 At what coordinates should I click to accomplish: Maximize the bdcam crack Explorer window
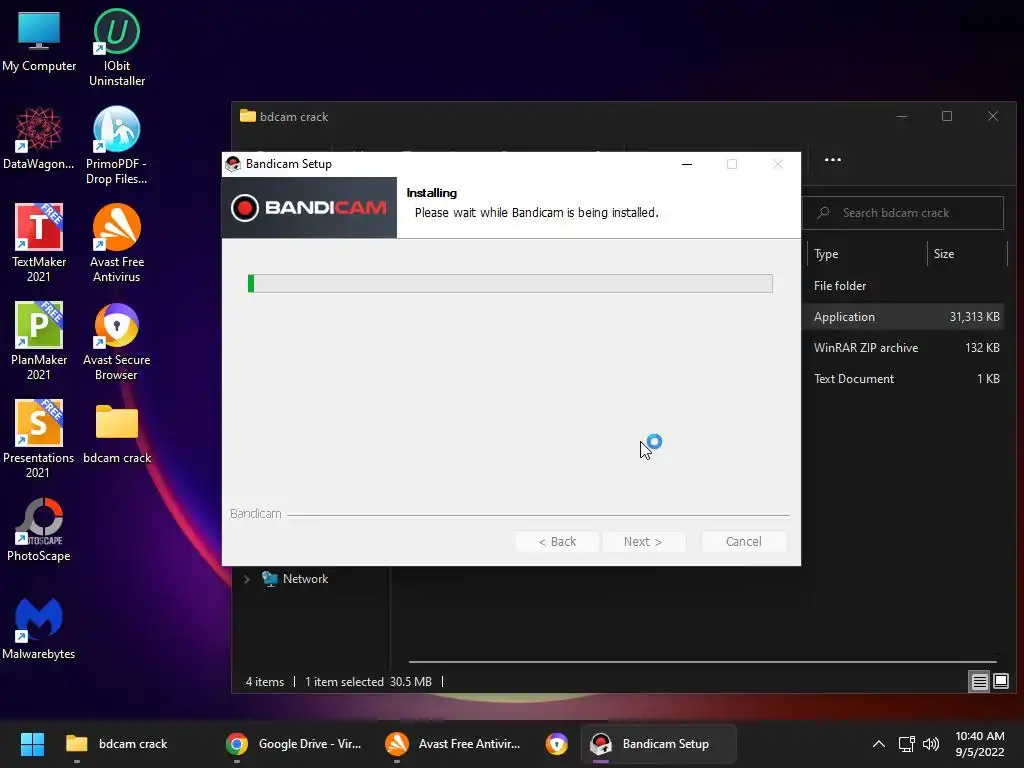pyautogui.click(x=947, y=116)
